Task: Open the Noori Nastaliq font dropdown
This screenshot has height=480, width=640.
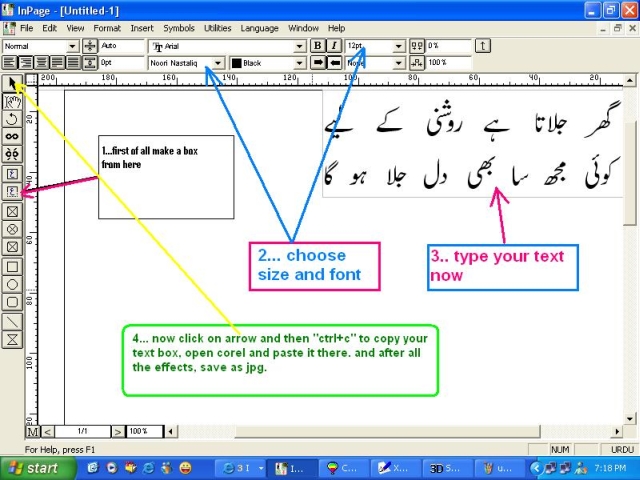Action: [218, 63]
